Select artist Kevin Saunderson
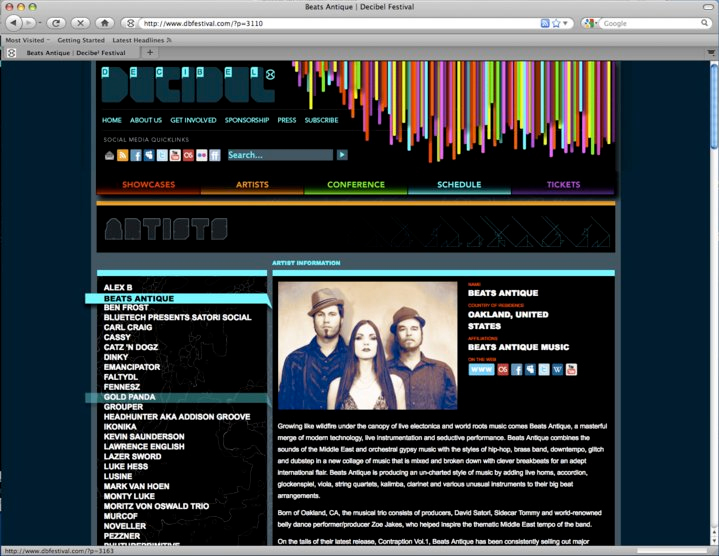 (x=144, y=437)
